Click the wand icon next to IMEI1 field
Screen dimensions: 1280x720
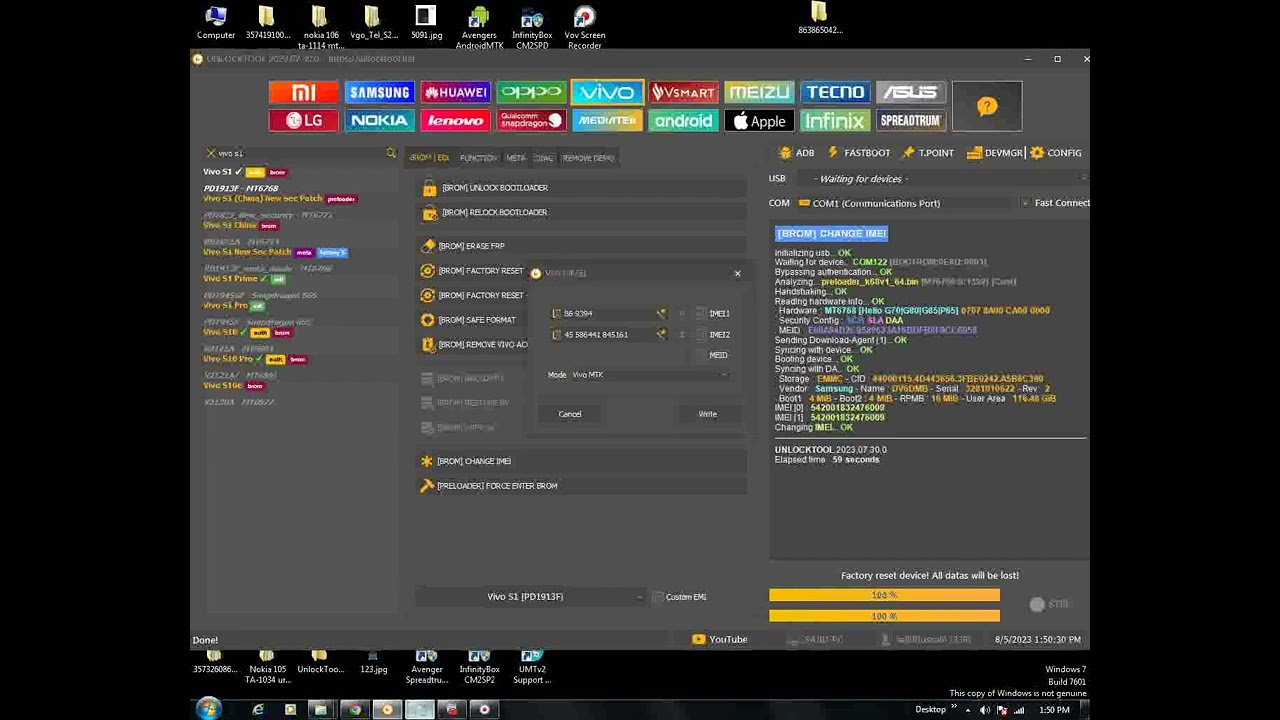pyautogui.click(x=661, y=313)
